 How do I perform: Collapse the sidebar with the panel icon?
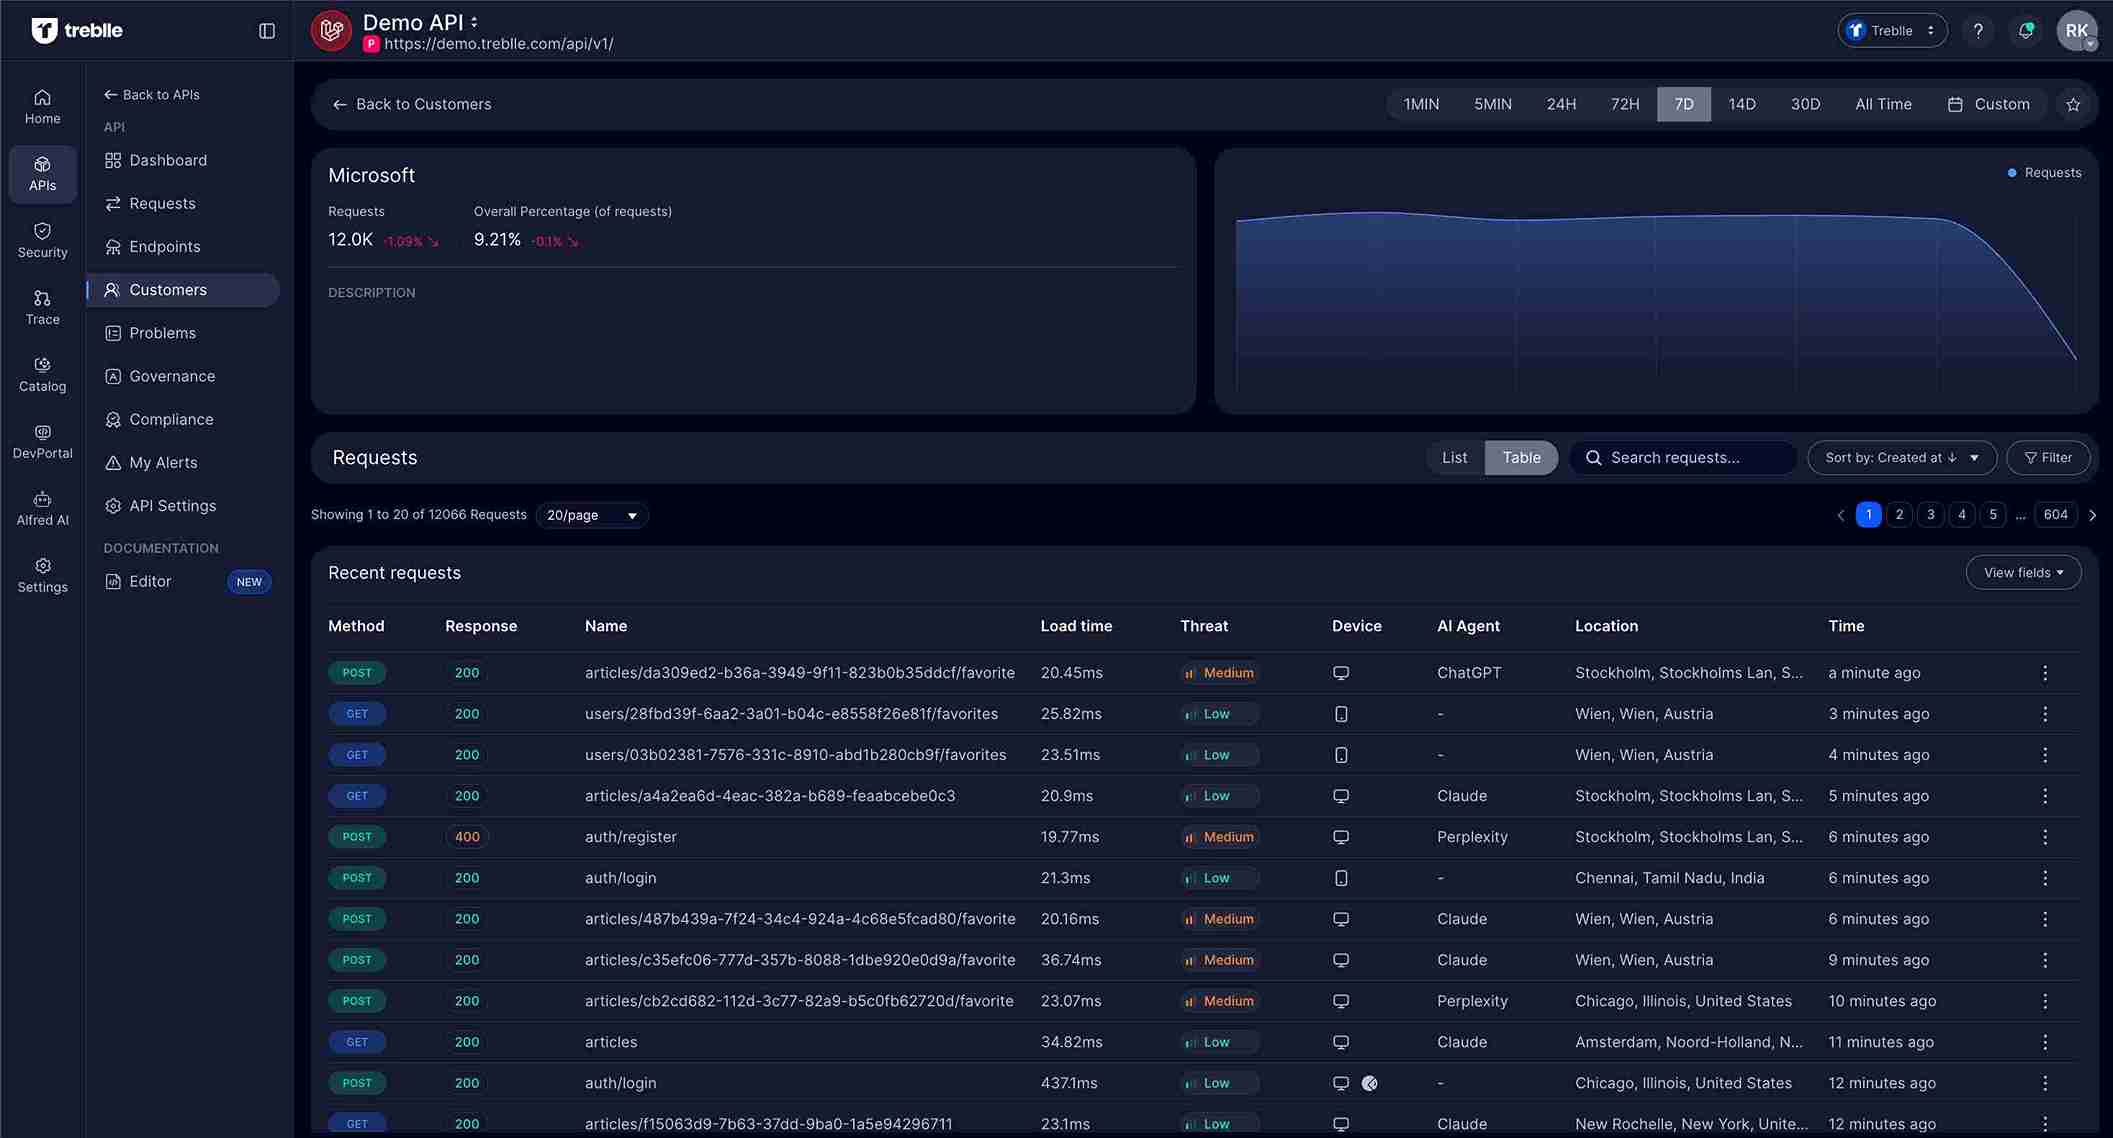[266, 30]
